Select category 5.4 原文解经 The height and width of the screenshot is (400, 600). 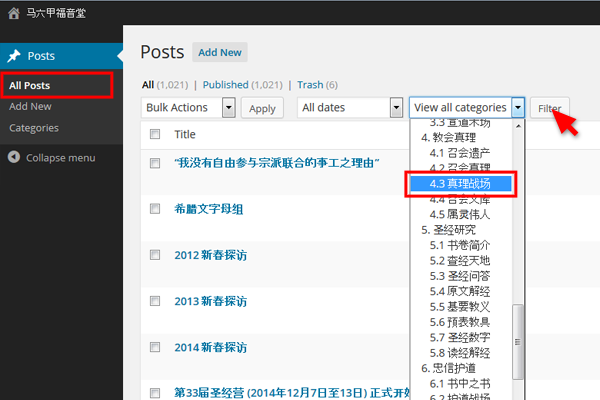point(460,291)
